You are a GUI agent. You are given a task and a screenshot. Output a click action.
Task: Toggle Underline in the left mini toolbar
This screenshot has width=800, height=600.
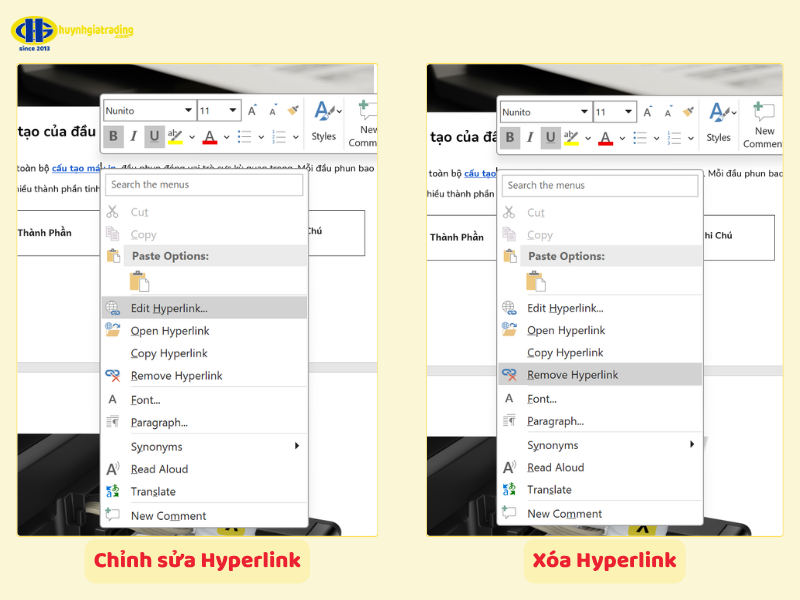[x=154, y=137]
